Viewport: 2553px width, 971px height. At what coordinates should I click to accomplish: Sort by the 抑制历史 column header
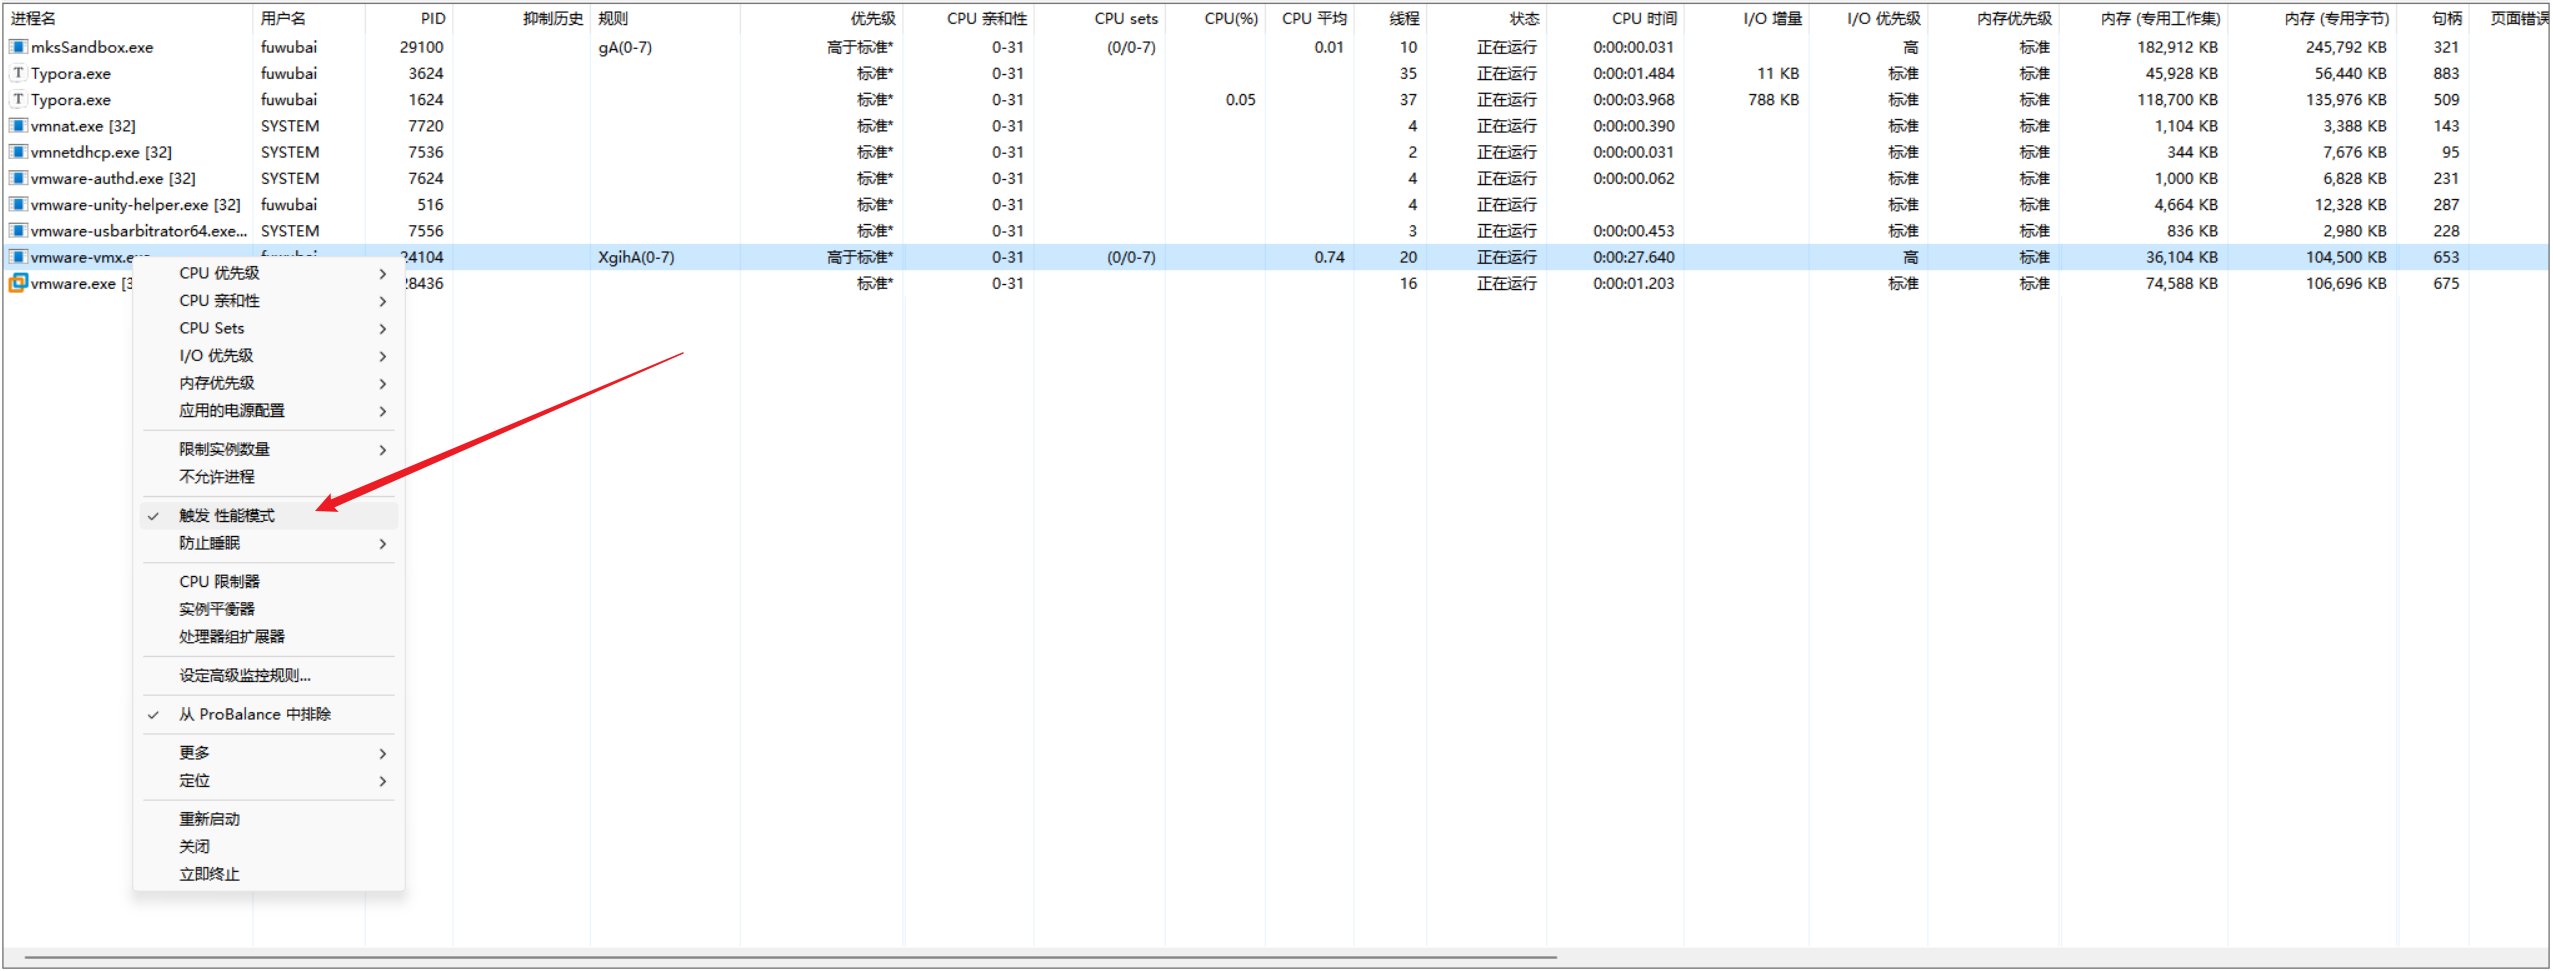pyautogui.click(x=521, y=19)
